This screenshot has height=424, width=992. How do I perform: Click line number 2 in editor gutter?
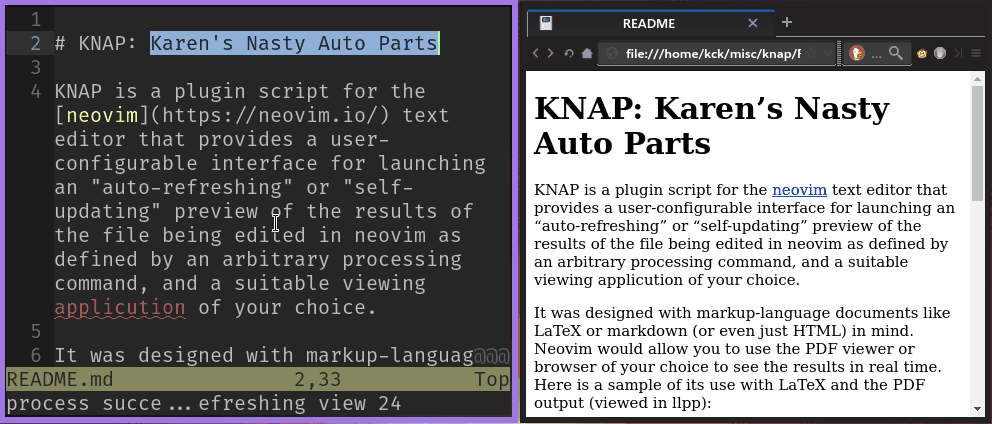[35, 44]
